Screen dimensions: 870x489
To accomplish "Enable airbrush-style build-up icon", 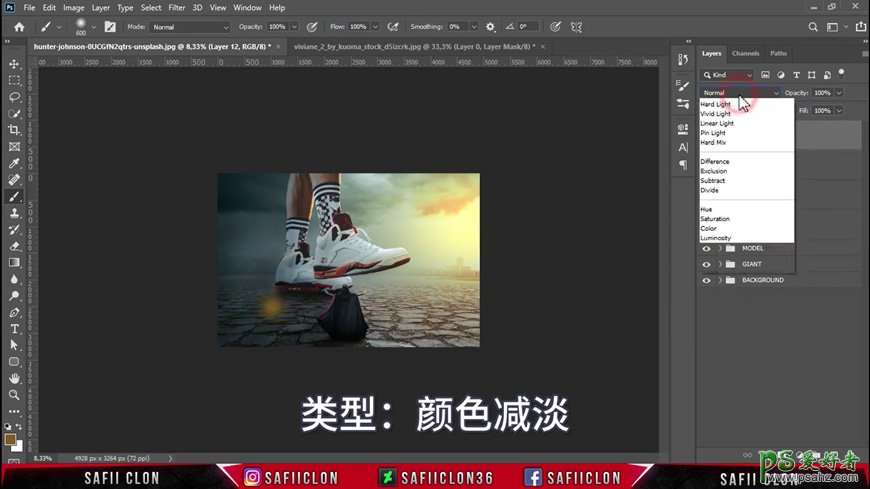I will click(x=393, y=27).
